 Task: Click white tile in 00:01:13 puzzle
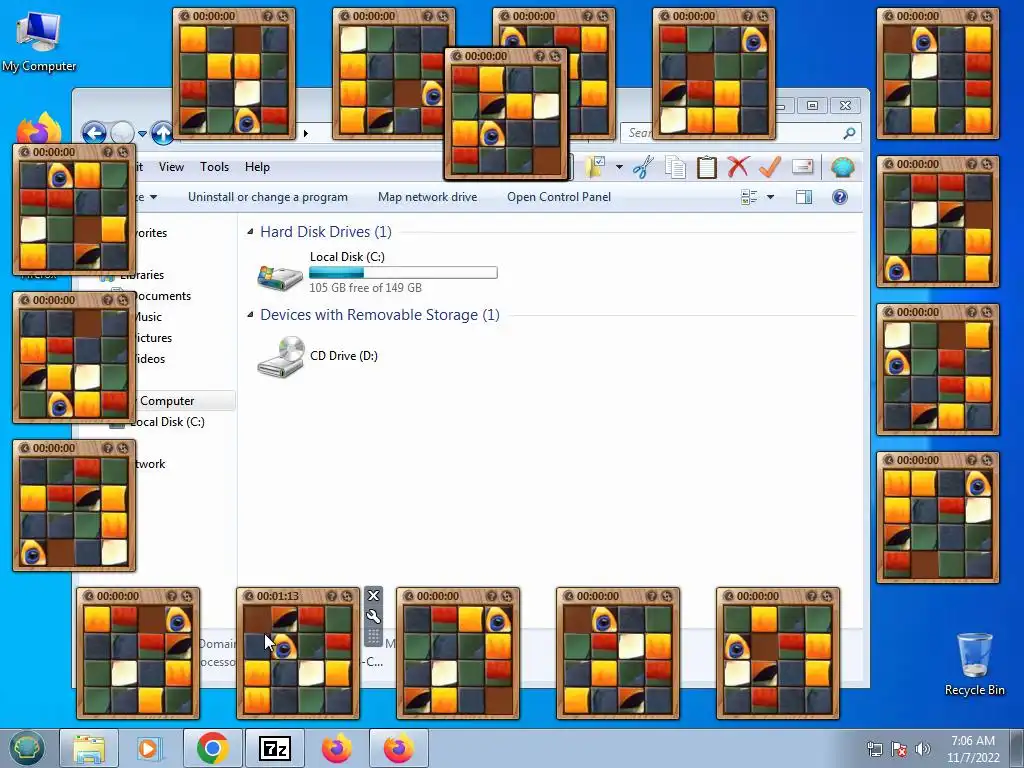coord(312,673)
